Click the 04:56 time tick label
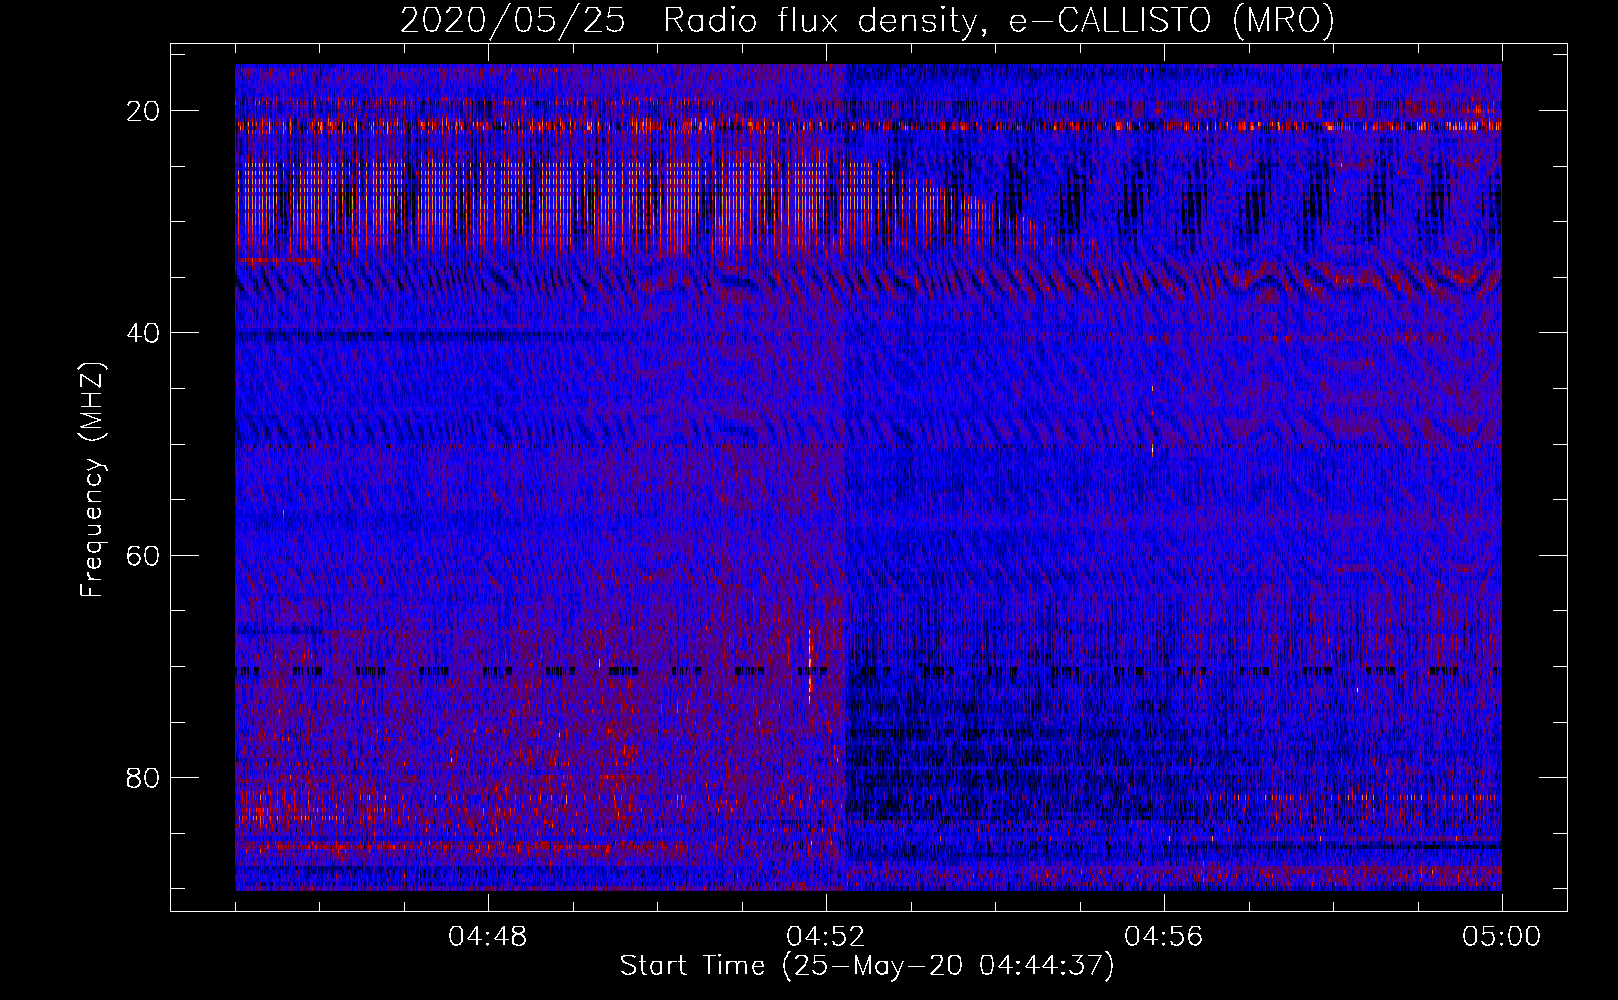 (x=1164, y=937)
